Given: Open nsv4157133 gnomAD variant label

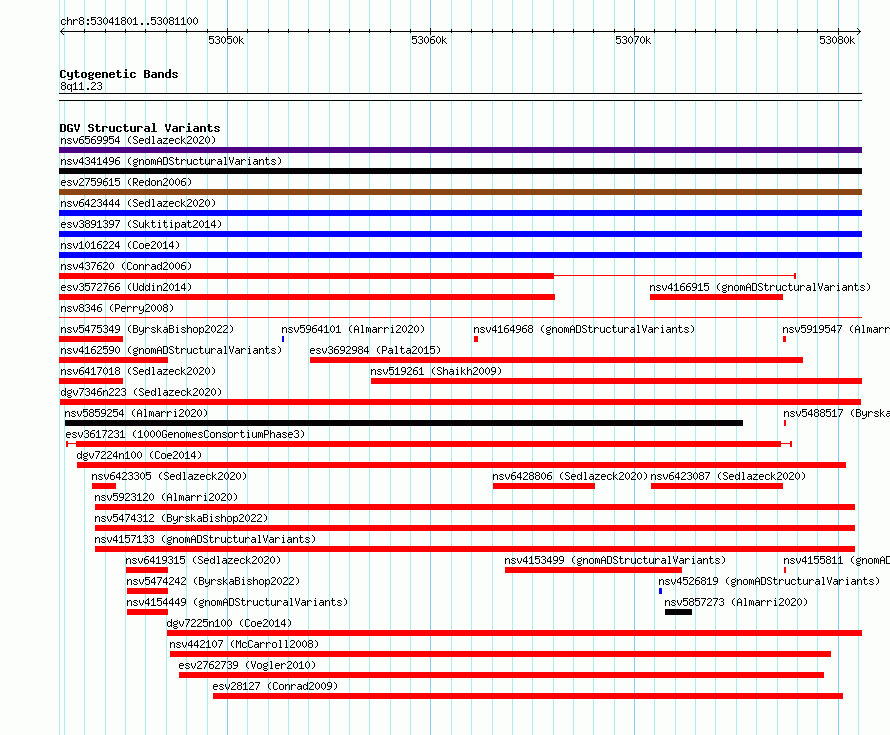Looking at the screenshot, I should pos(205,539).
